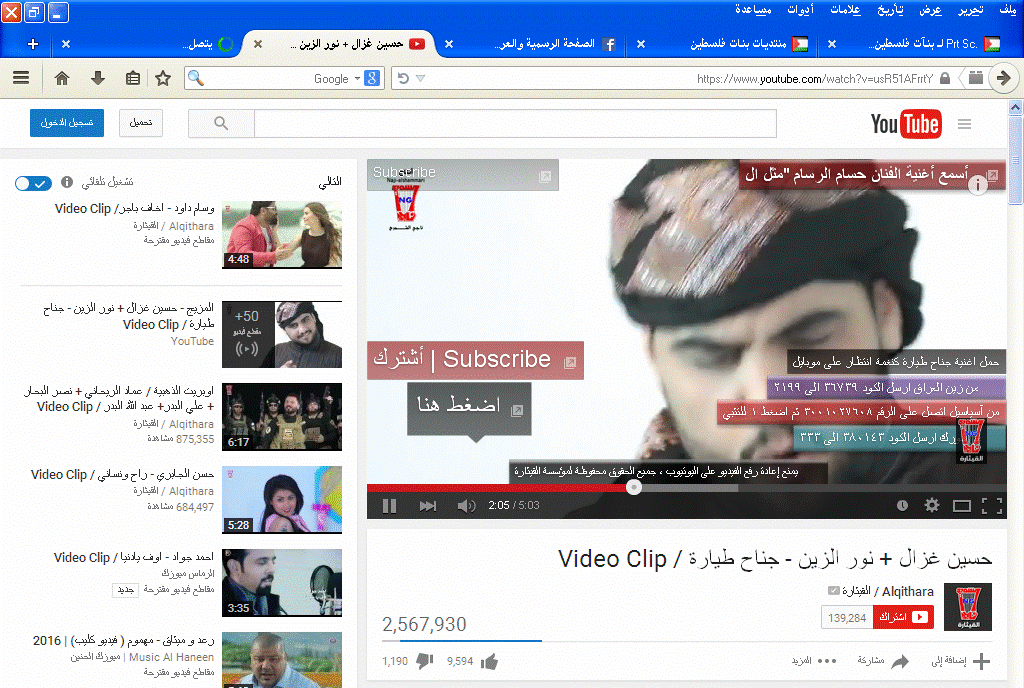Focus the YouTube search input field

pos(515,123)
